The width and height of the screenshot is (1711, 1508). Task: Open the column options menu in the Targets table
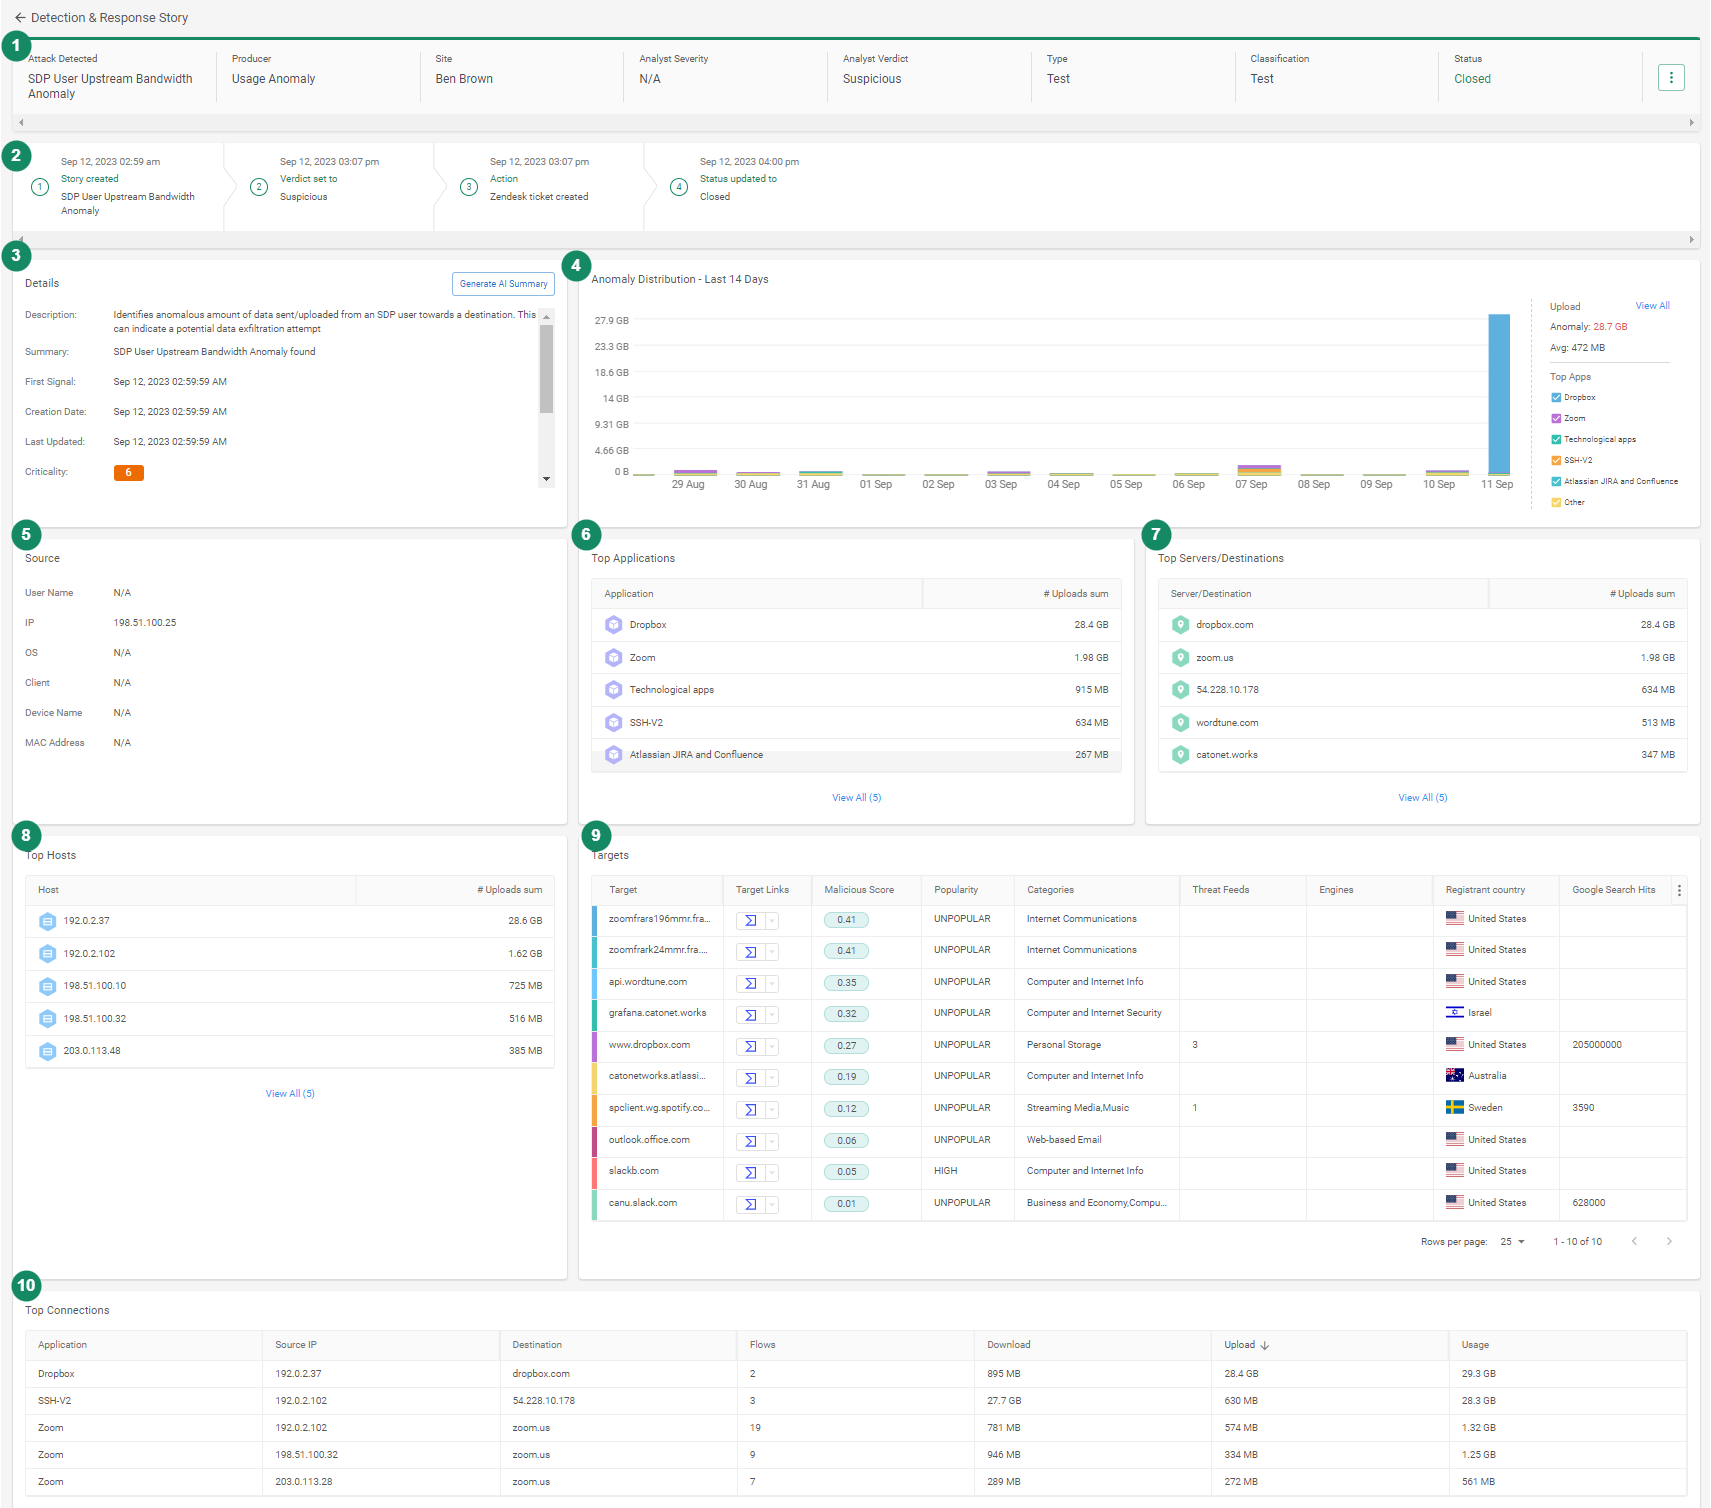pos(1679,890)
